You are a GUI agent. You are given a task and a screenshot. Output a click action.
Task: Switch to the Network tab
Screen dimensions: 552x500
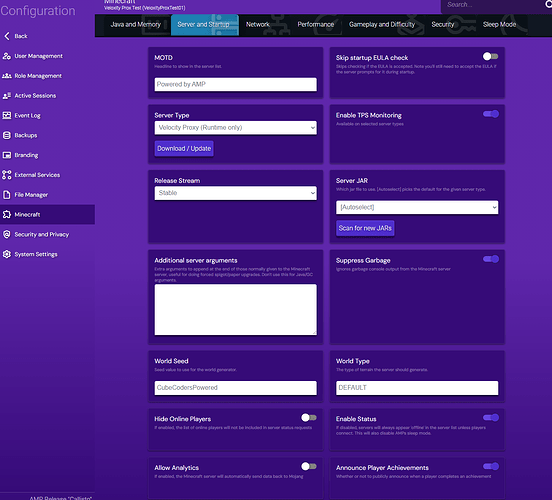pos(258,24)
